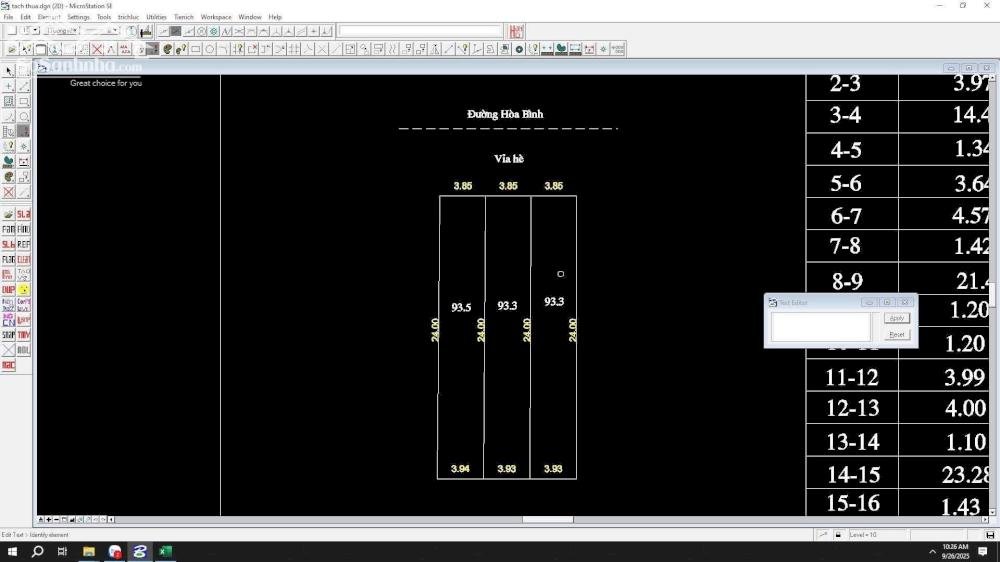Click the red HCM icon in top toolbar
1000x562 pixels.
(x=516, y=31)
